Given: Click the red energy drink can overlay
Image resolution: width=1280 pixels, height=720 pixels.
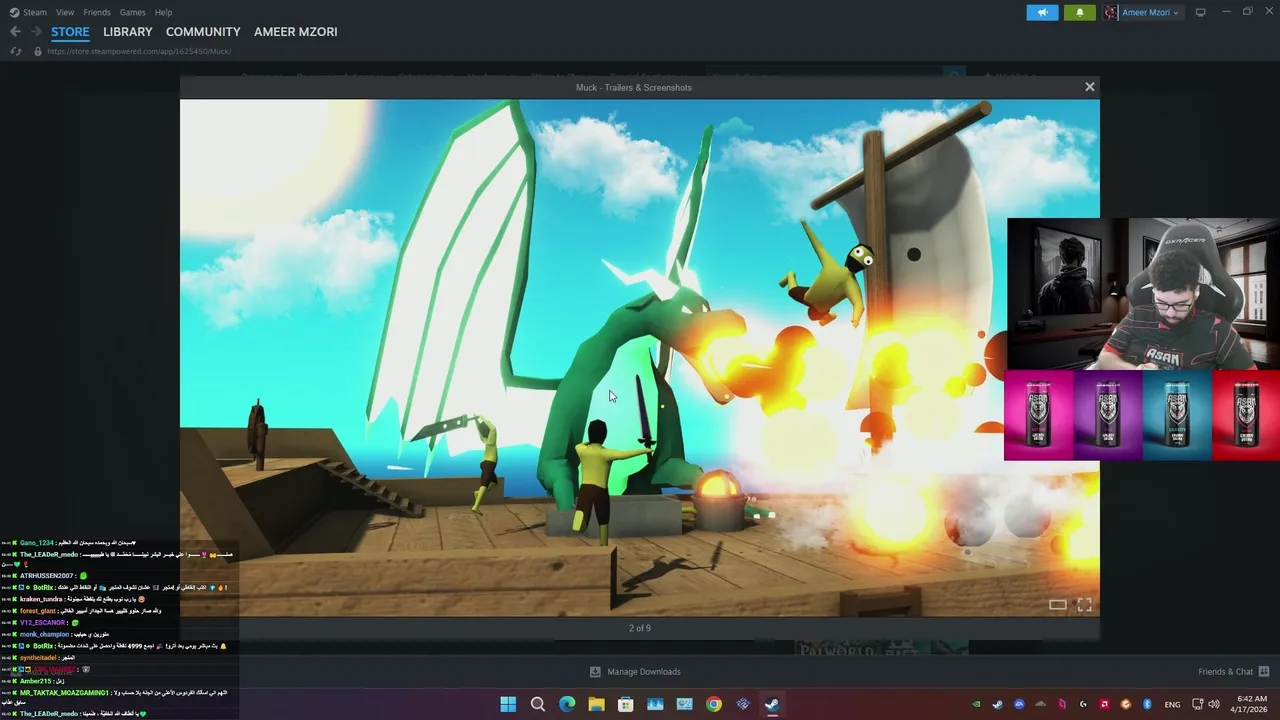Looking at the screenshot, I should (x=1246, y=415).
